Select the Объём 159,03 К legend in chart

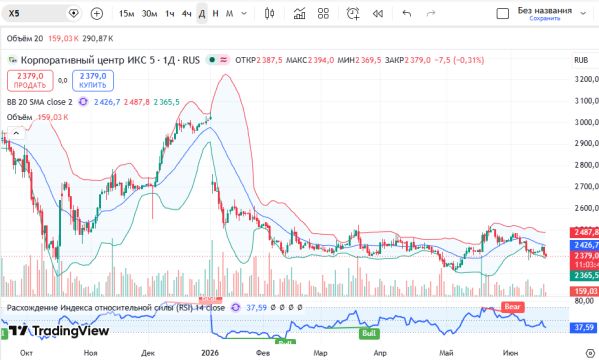tap(37, 117)
